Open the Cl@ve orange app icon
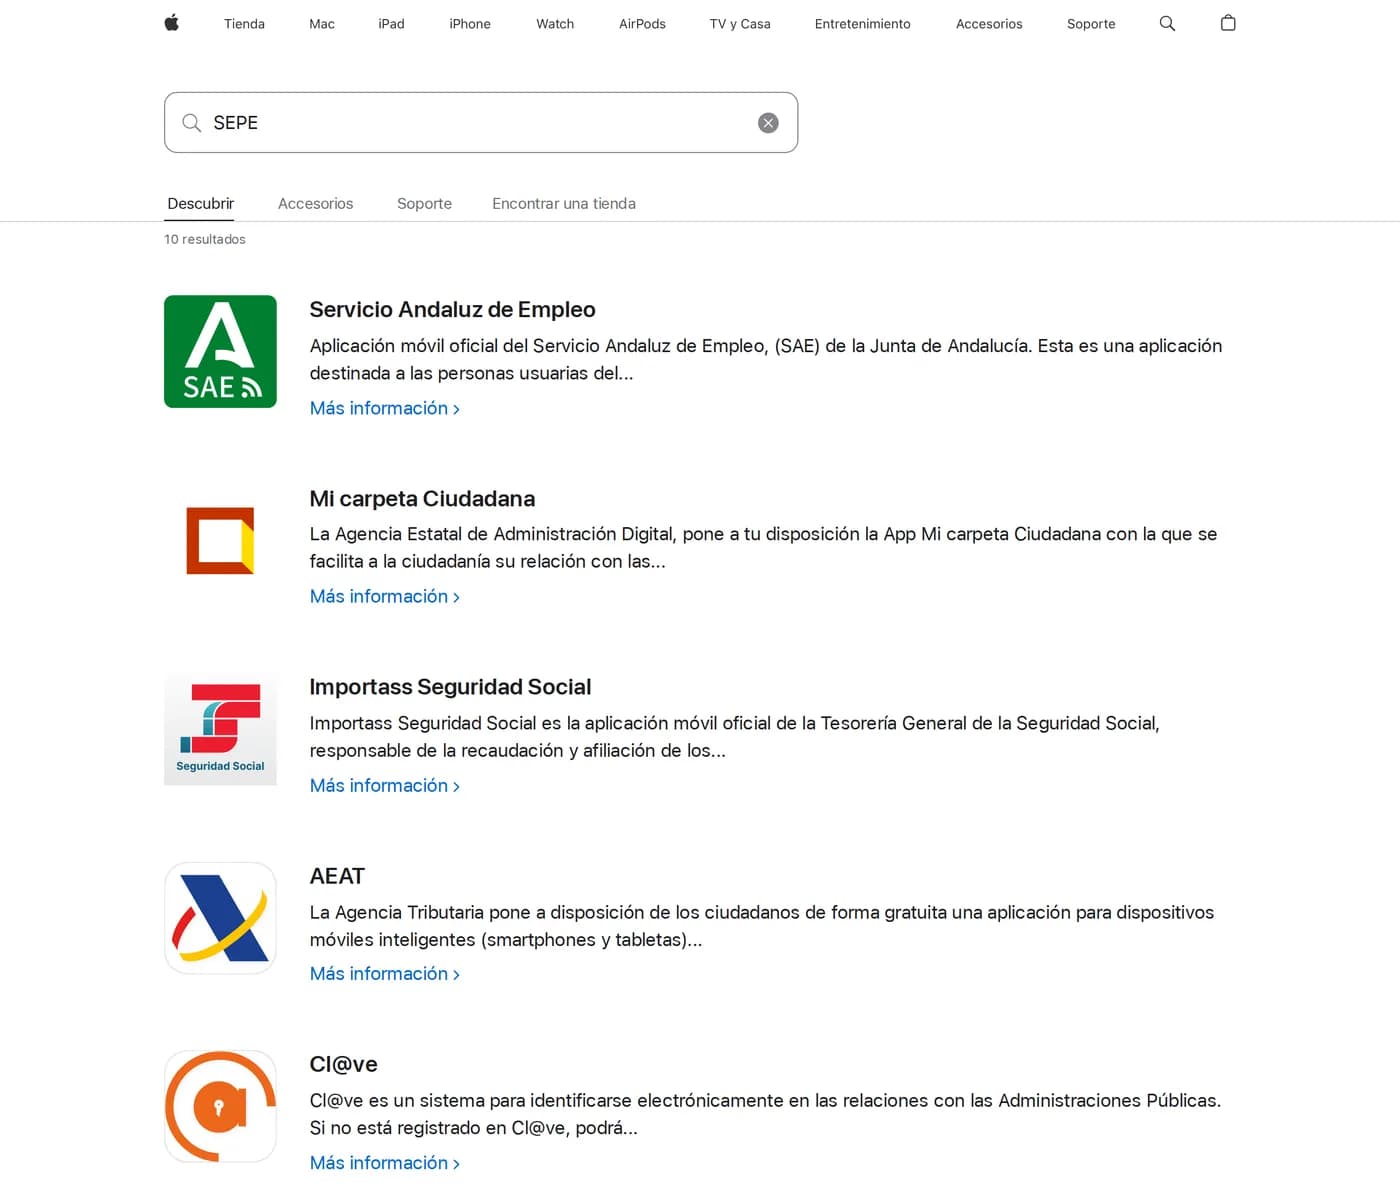Screen dimensions: 1400x1203 (x=220, y=1106)
